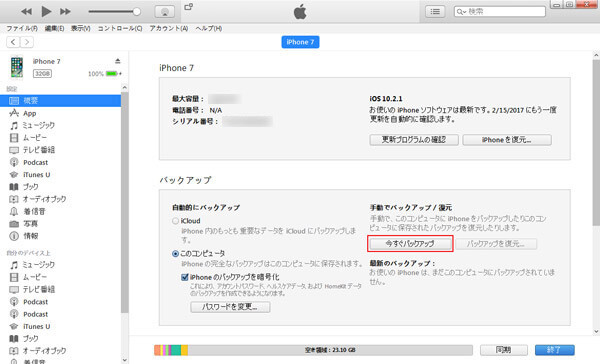Image resolution: width=600 pixels, height=364 pixels.
Task: Select the iCloud backup radio button
Action: (175, 221)
